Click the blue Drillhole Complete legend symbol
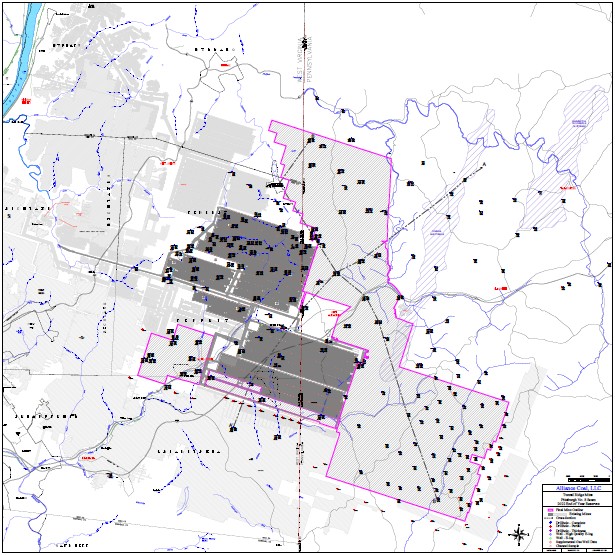The width and height of the screenshot is (615, 555). [x=549, y=522]
